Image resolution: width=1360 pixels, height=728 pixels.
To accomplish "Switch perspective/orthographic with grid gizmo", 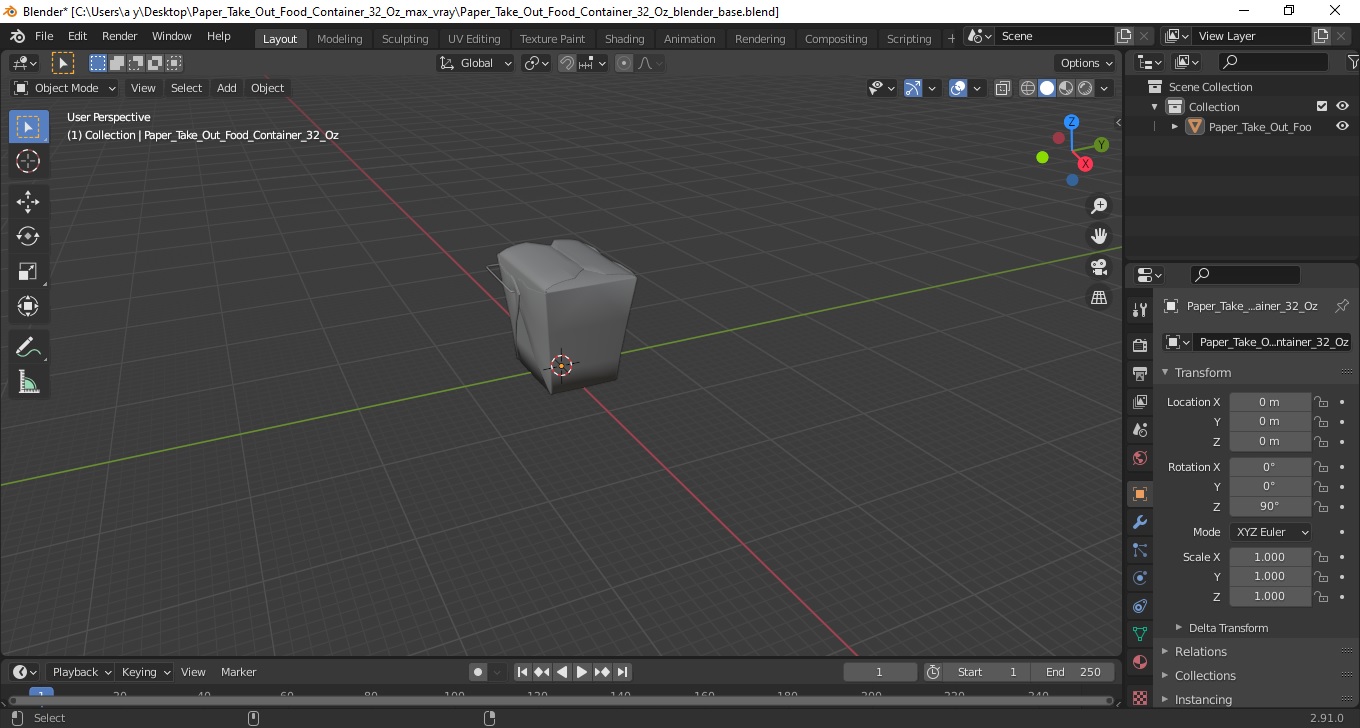I will coord(1099,298).
